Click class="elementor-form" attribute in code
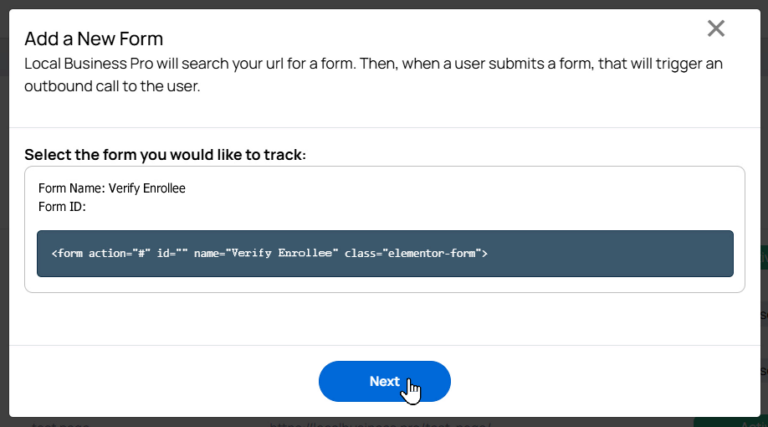 (x=413, y=253)
